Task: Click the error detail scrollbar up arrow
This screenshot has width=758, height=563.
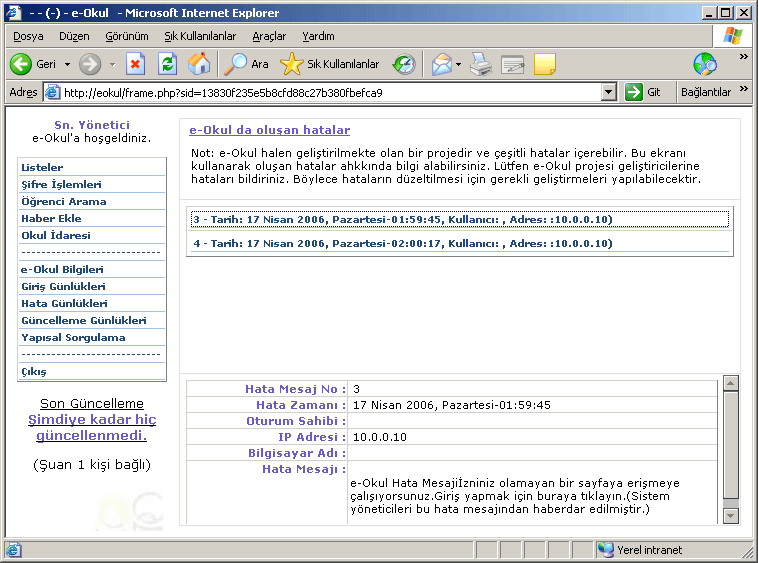Action: coord(730,383)
